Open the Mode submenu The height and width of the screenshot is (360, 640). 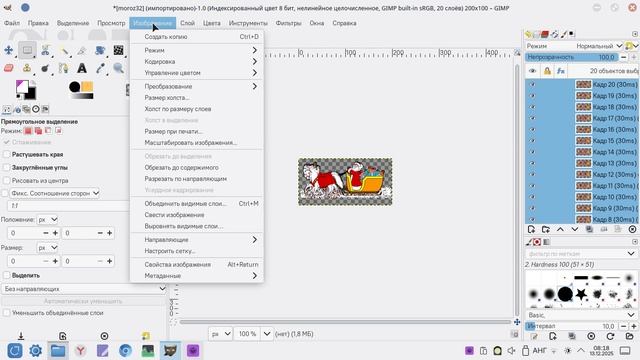196,50
